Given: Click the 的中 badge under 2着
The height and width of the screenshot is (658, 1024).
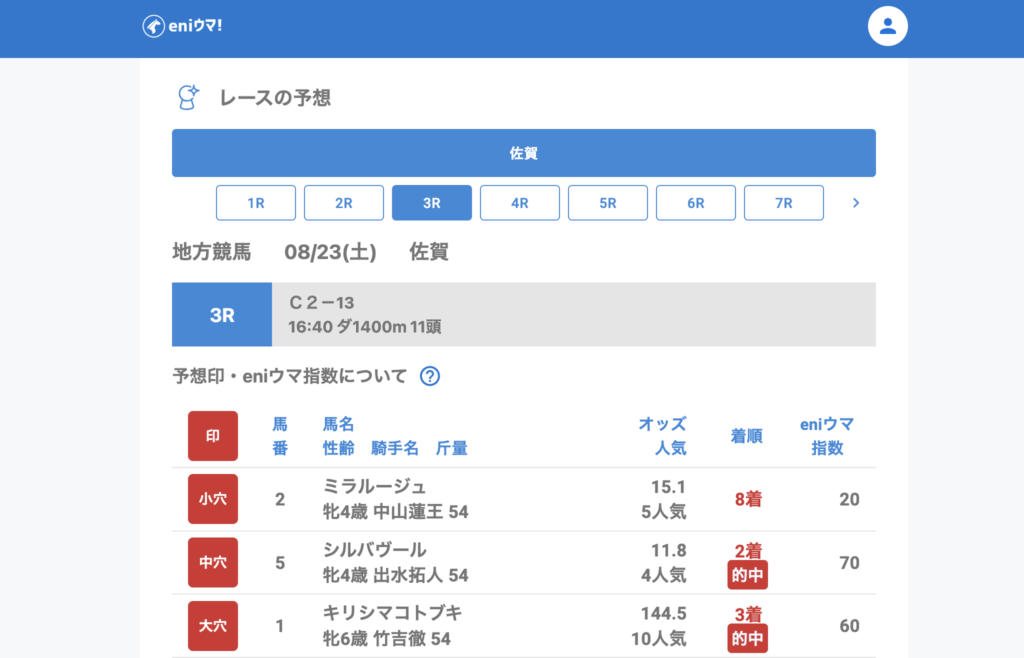Looking at the screenshot, I should point(747,576).
